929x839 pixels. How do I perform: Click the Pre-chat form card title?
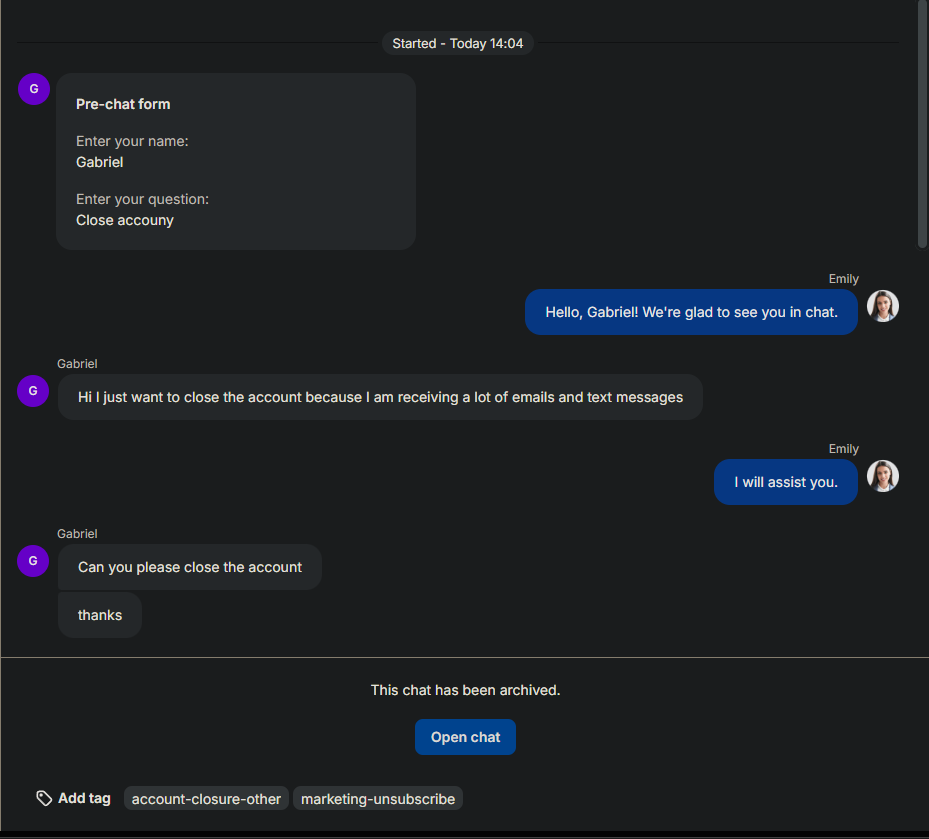tap(123, 104)
